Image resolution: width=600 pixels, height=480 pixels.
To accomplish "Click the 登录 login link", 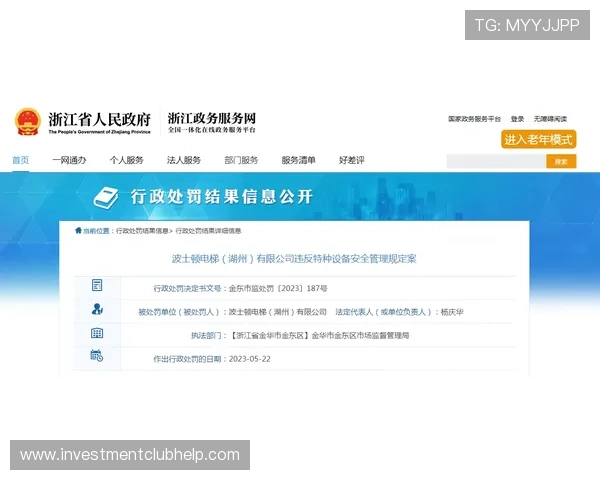I will tap(517, 119).
